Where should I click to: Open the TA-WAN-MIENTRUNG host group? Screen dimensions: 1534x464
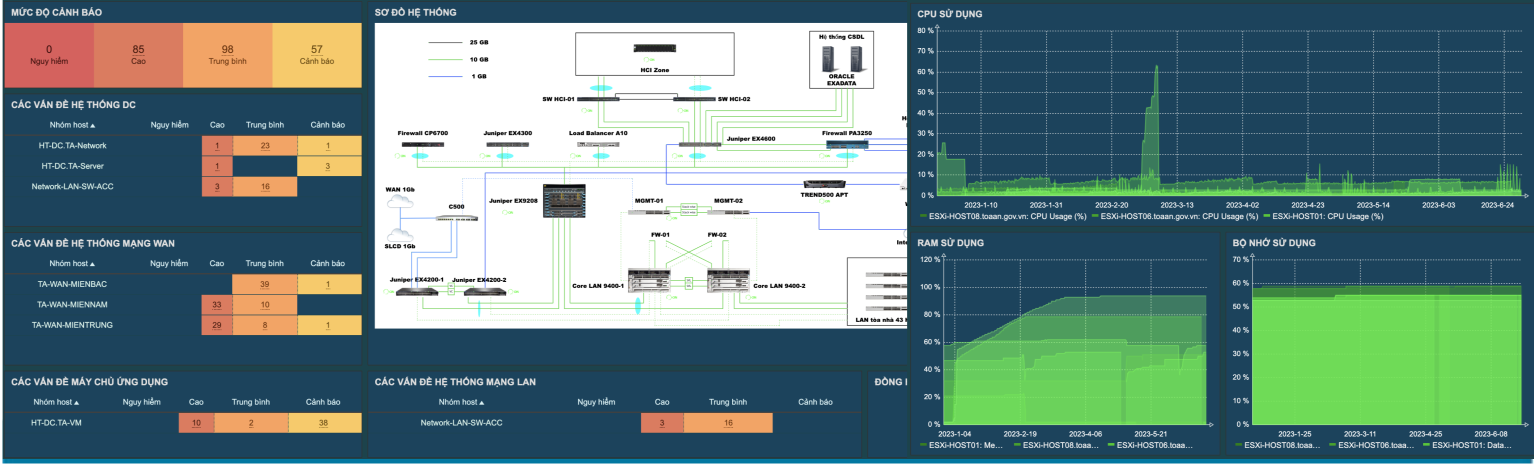tap(72, 324)
